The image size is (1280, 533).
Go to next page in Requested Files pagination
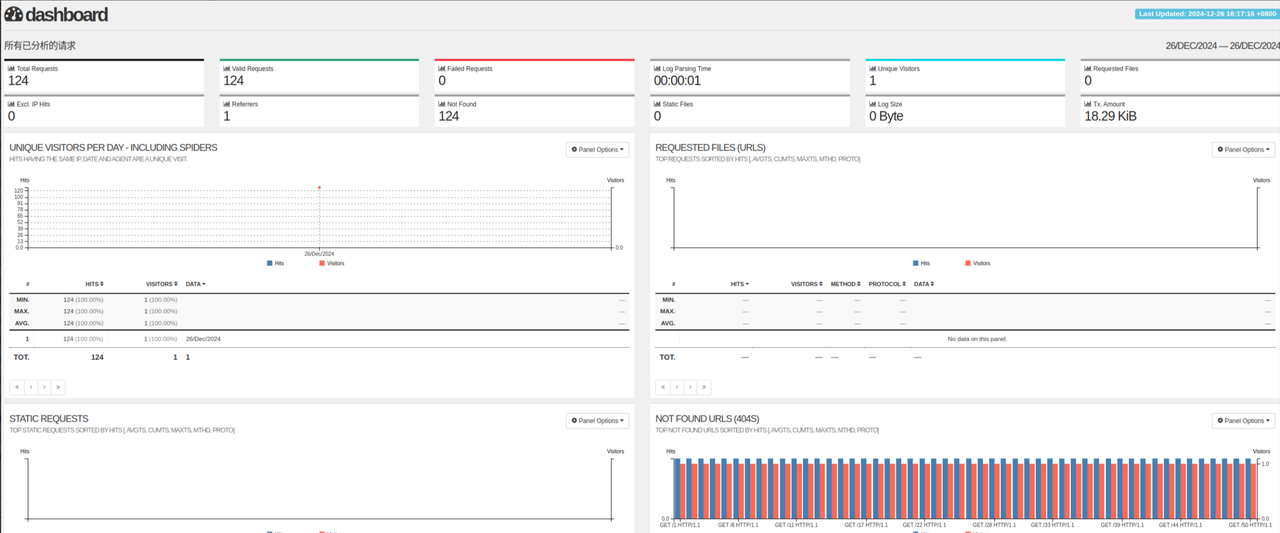coord(691,387)
